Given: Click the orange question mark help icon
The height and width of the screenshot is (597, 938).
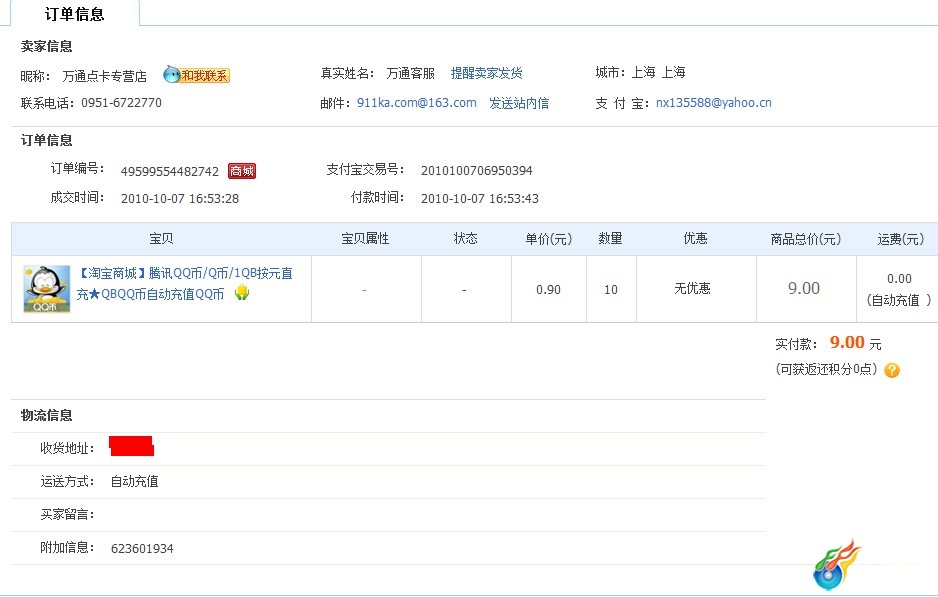Looking at the screenshot, I should coord(891,370).
